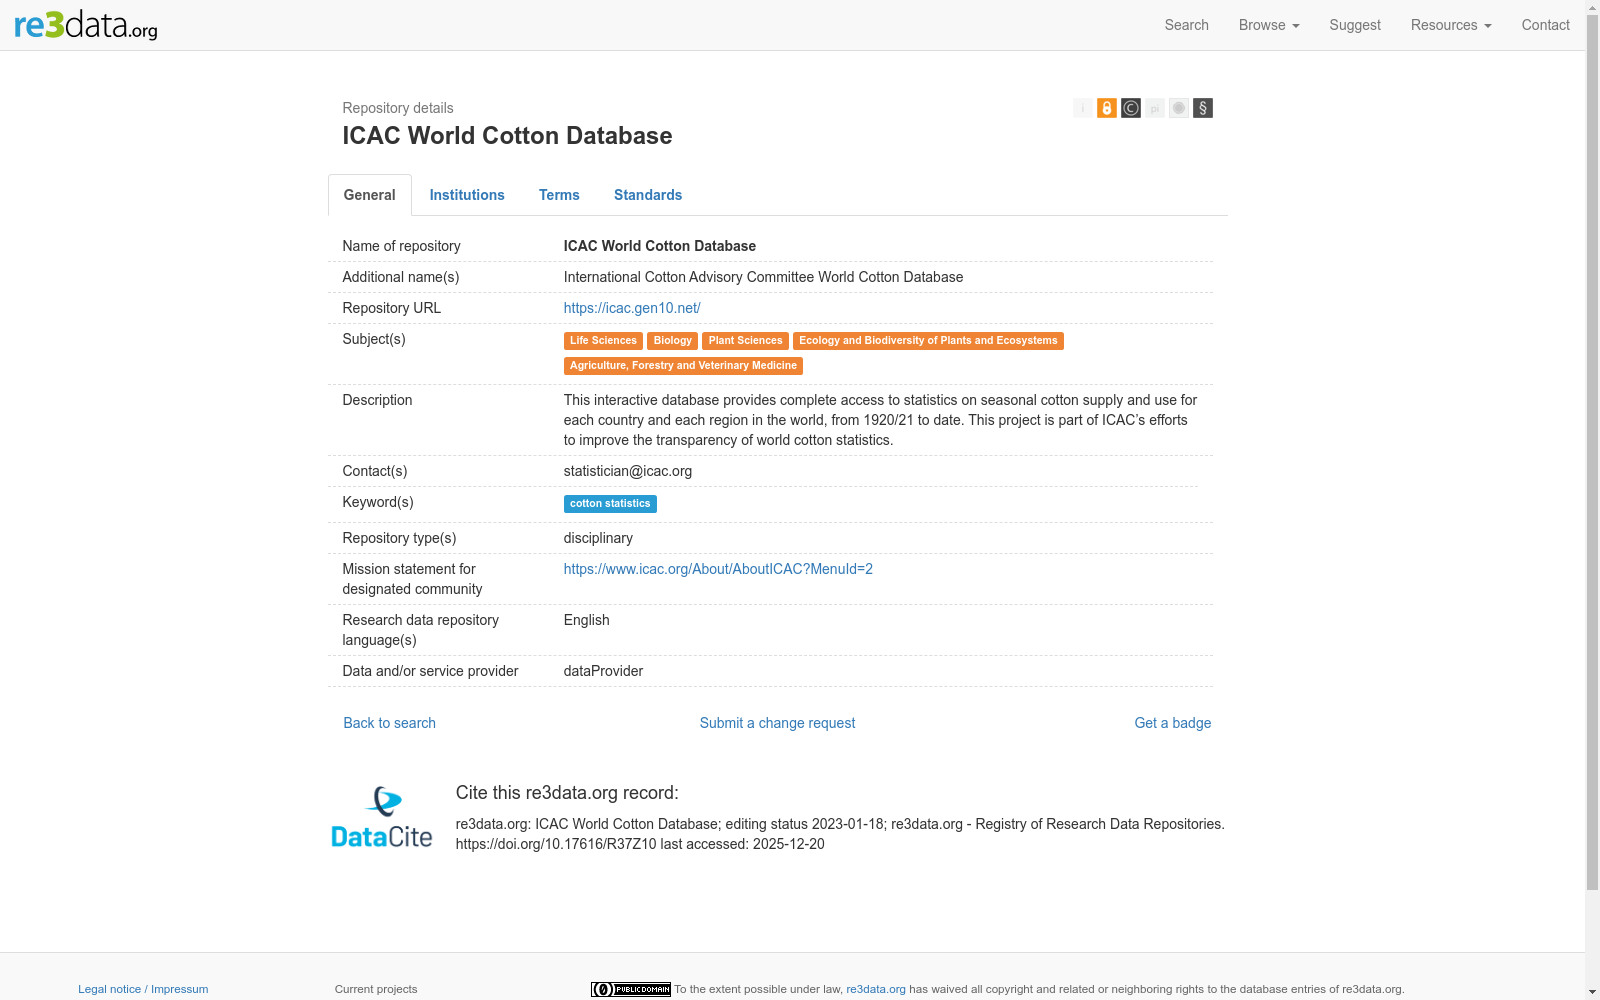Click the public domain CC0 badge
The image size is (1600, 1000).
(630, 989)
